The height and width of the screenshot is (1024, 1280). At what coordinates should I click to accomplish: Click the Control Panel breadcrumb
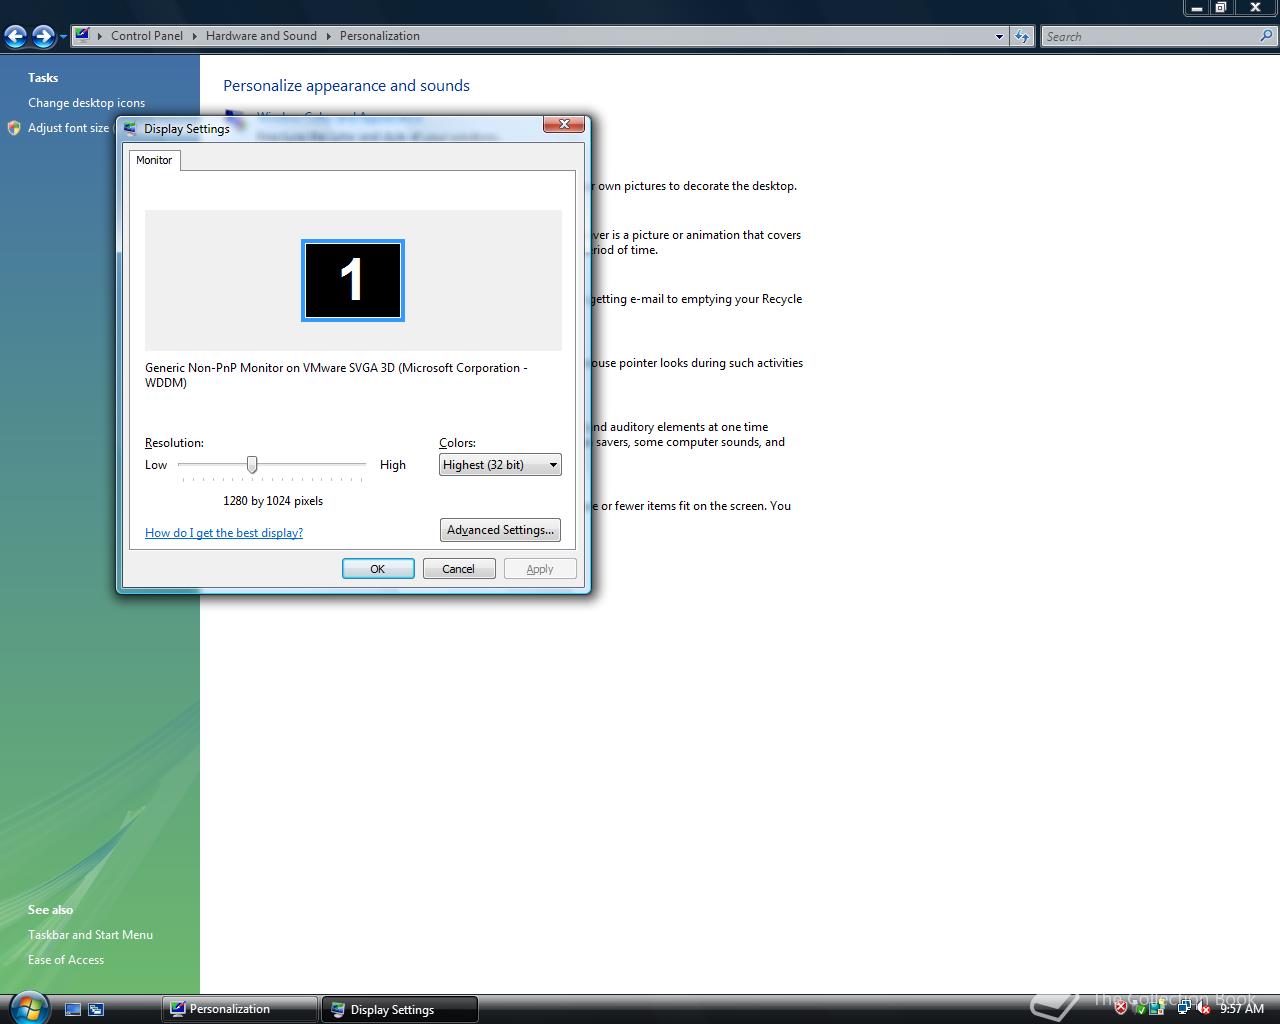click(147, 35)
